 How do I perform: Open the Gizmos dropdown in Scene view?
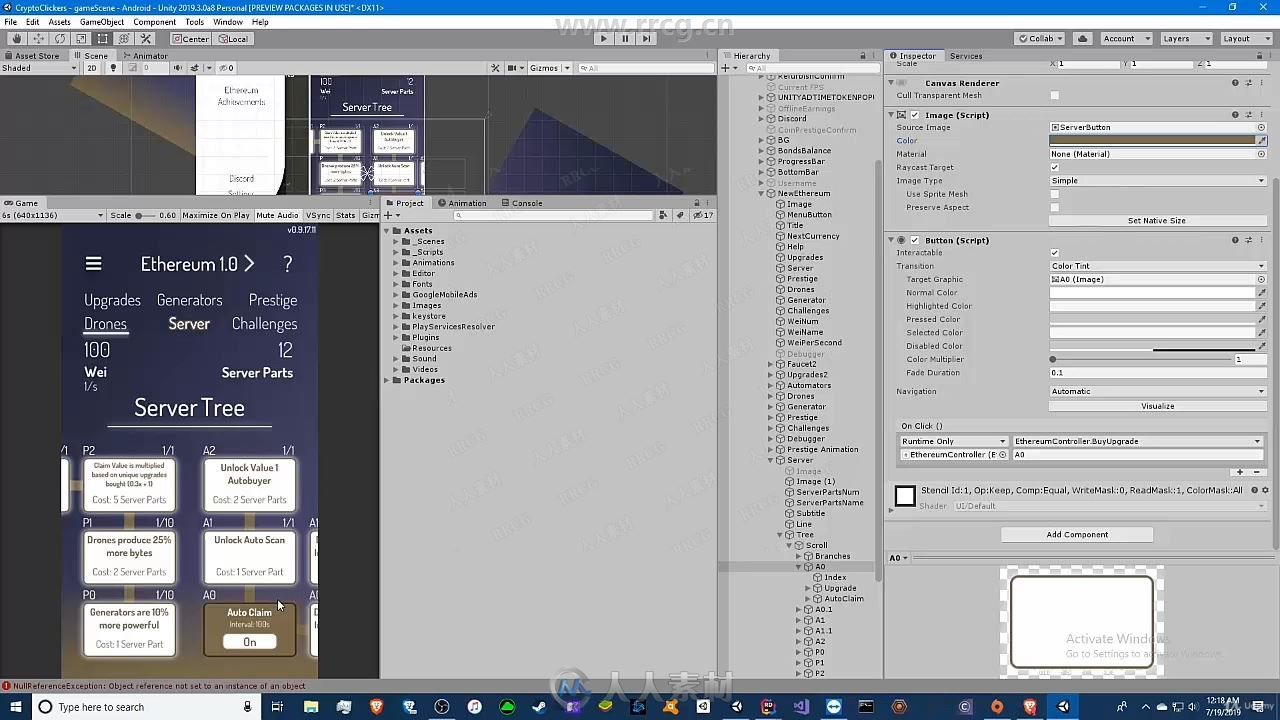(x=549, y=68)
